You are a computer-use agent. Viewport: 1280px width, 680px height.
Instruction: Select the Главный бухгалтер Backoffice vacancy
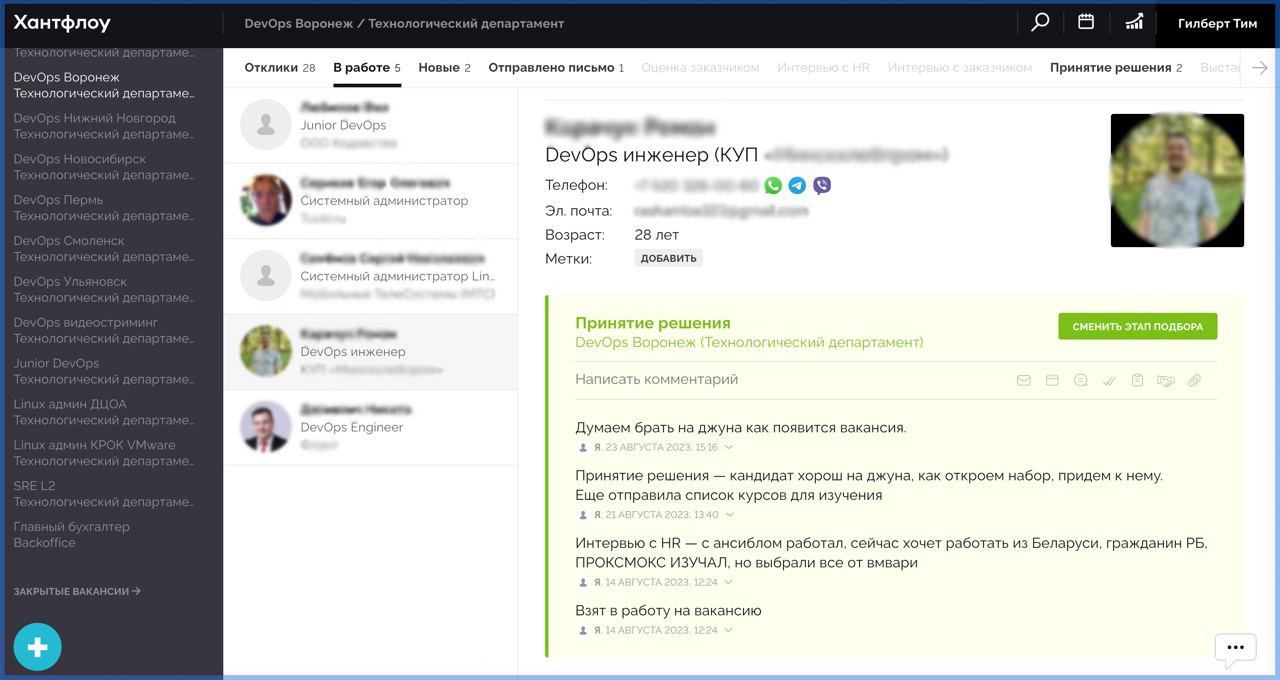coord(72,535)
